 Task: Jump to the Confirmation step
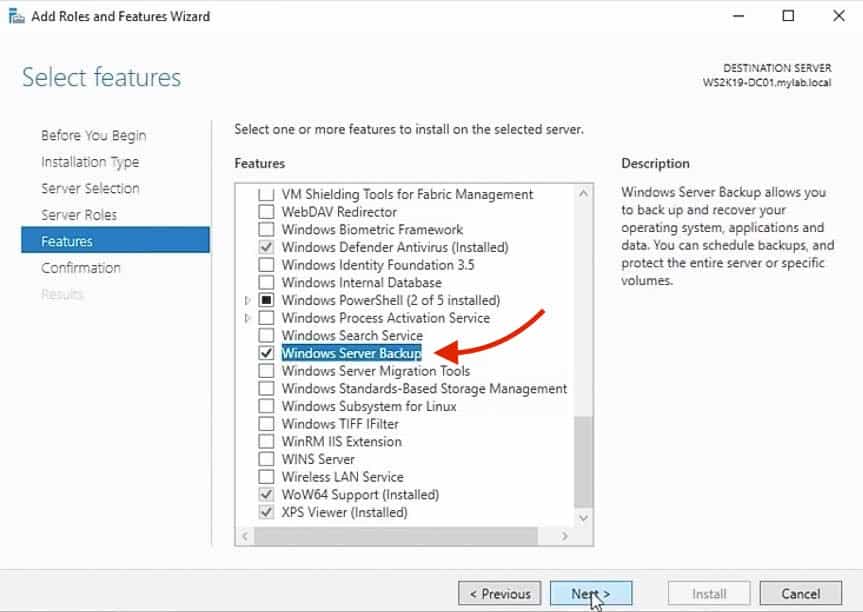point(80,267)
